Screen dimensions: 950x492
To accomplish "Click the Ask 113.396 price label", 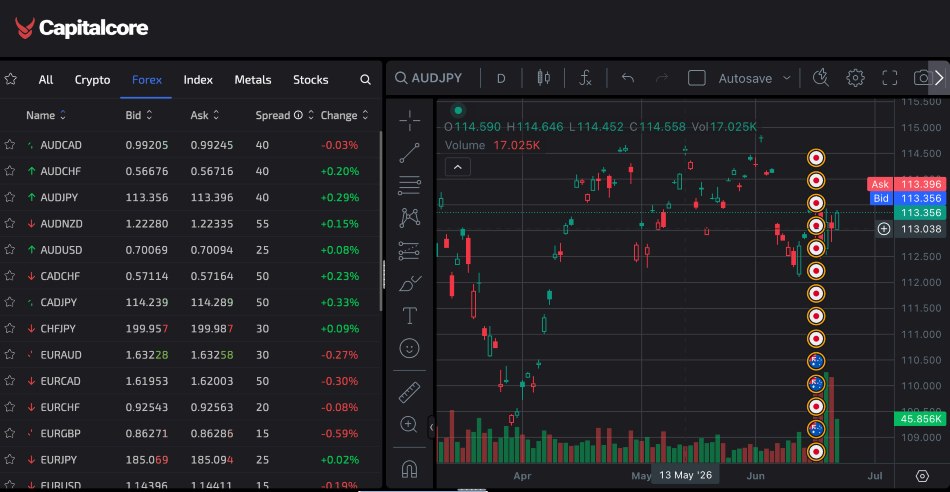I will [x=906, y=184].
